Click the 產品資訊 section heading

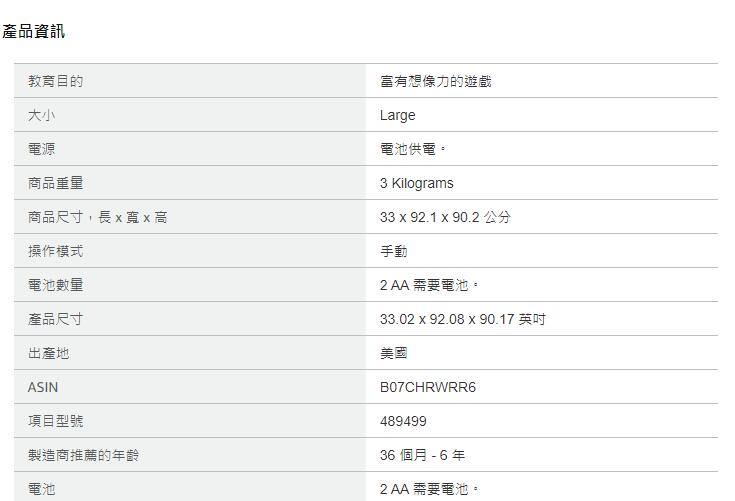click(x=34, y=31)
